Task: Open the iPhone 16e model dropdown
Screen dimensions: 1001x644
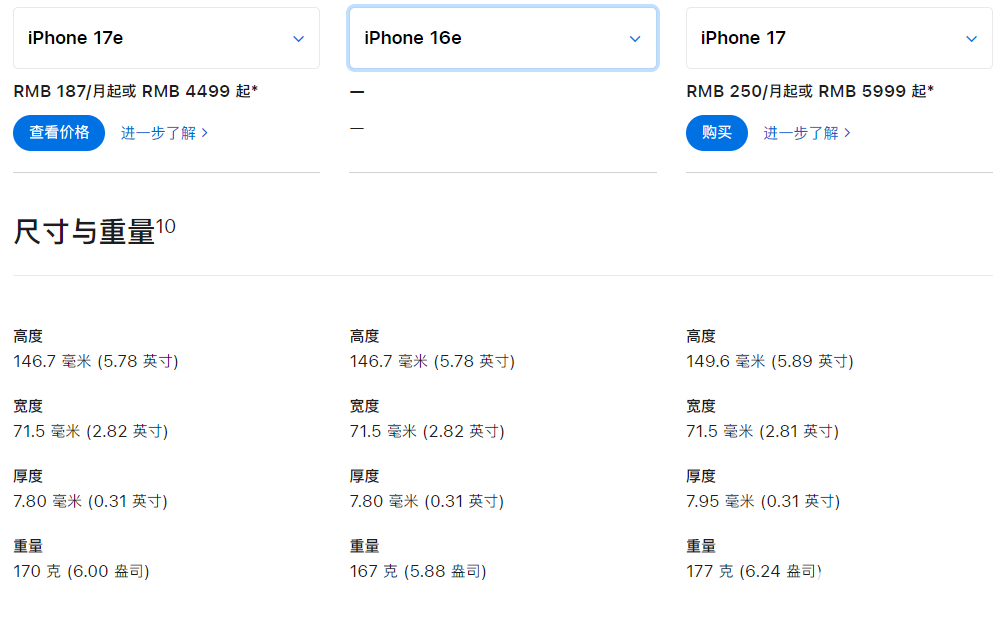Action: tap(502, 38)
